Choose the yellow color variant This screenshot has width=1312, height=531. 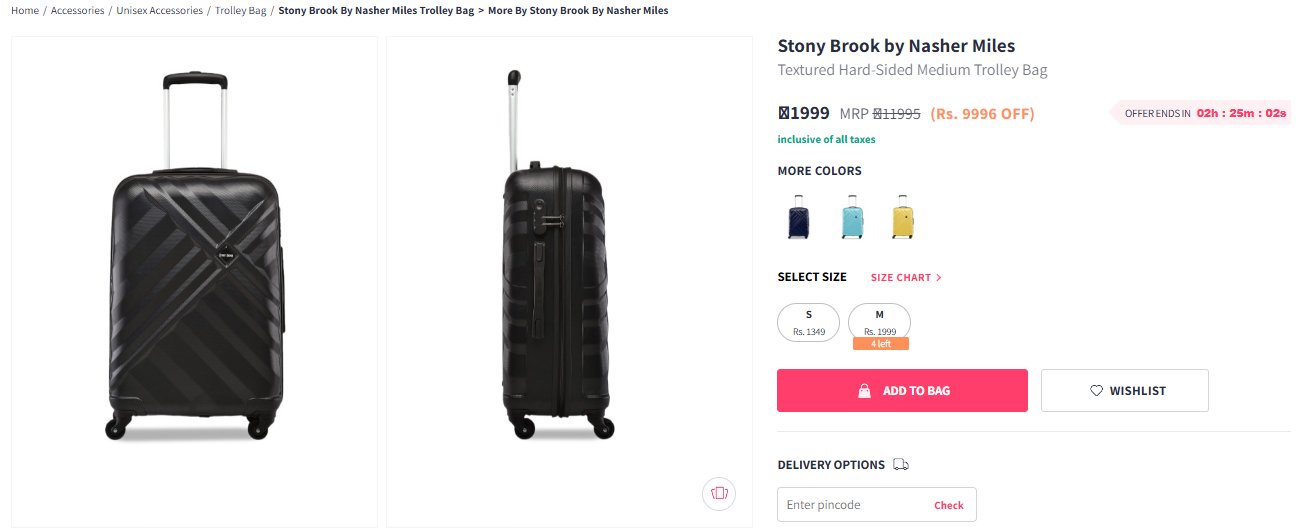point(904,217)
